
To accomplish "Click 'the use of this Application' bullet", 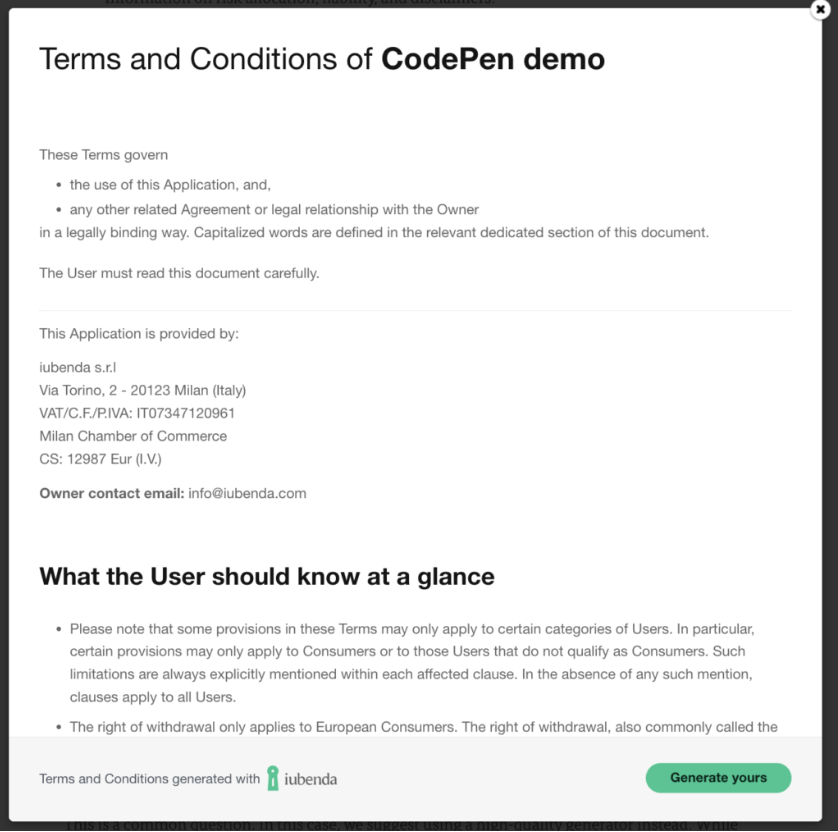I will [x=170, y=185].
